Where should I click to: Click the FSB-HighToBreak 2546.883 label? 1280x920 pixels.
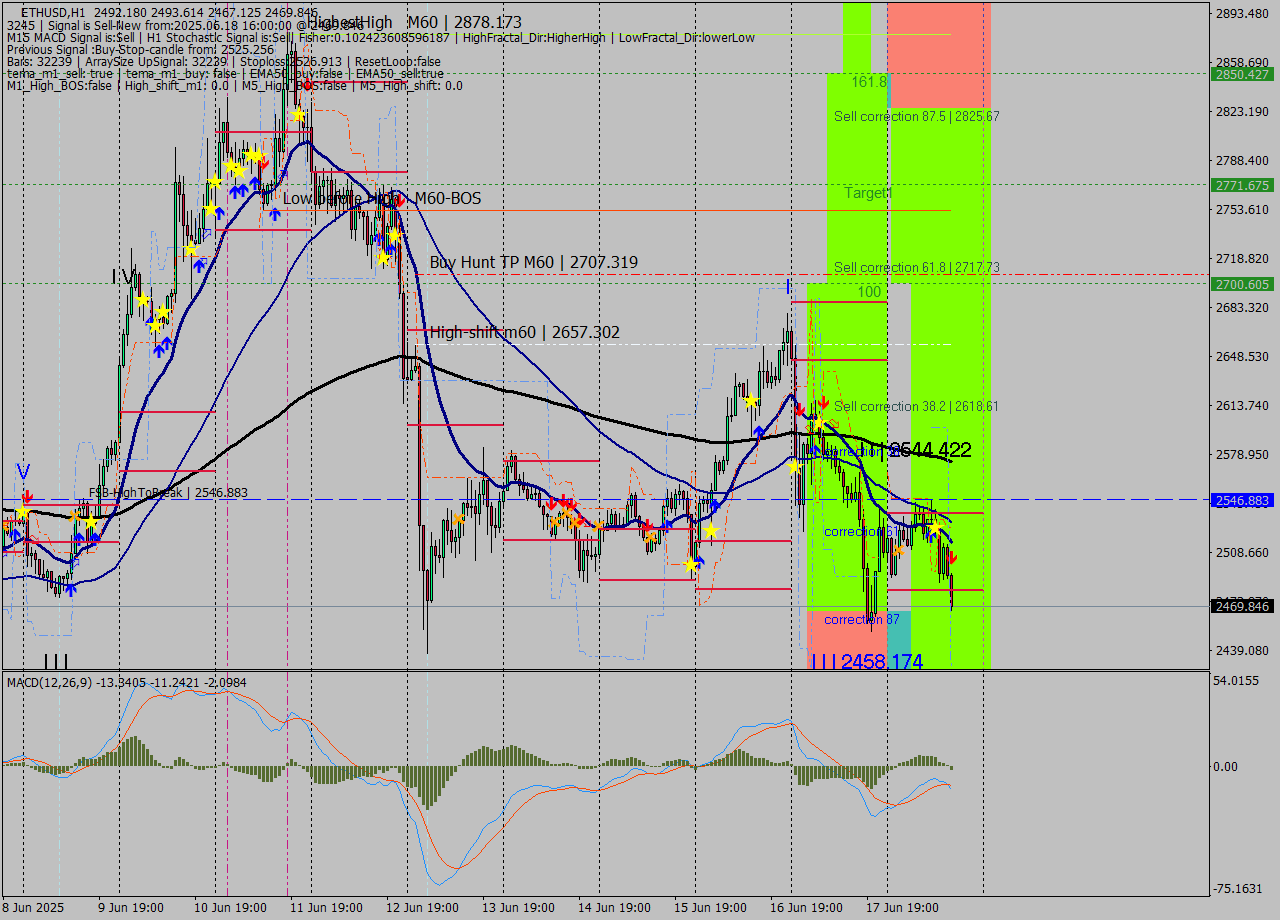point(168,493)
